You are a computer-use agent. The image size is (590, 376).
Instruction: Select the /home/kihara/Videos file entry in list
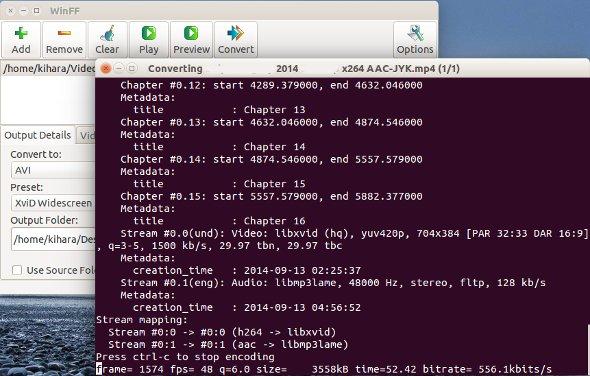[48, 69]
